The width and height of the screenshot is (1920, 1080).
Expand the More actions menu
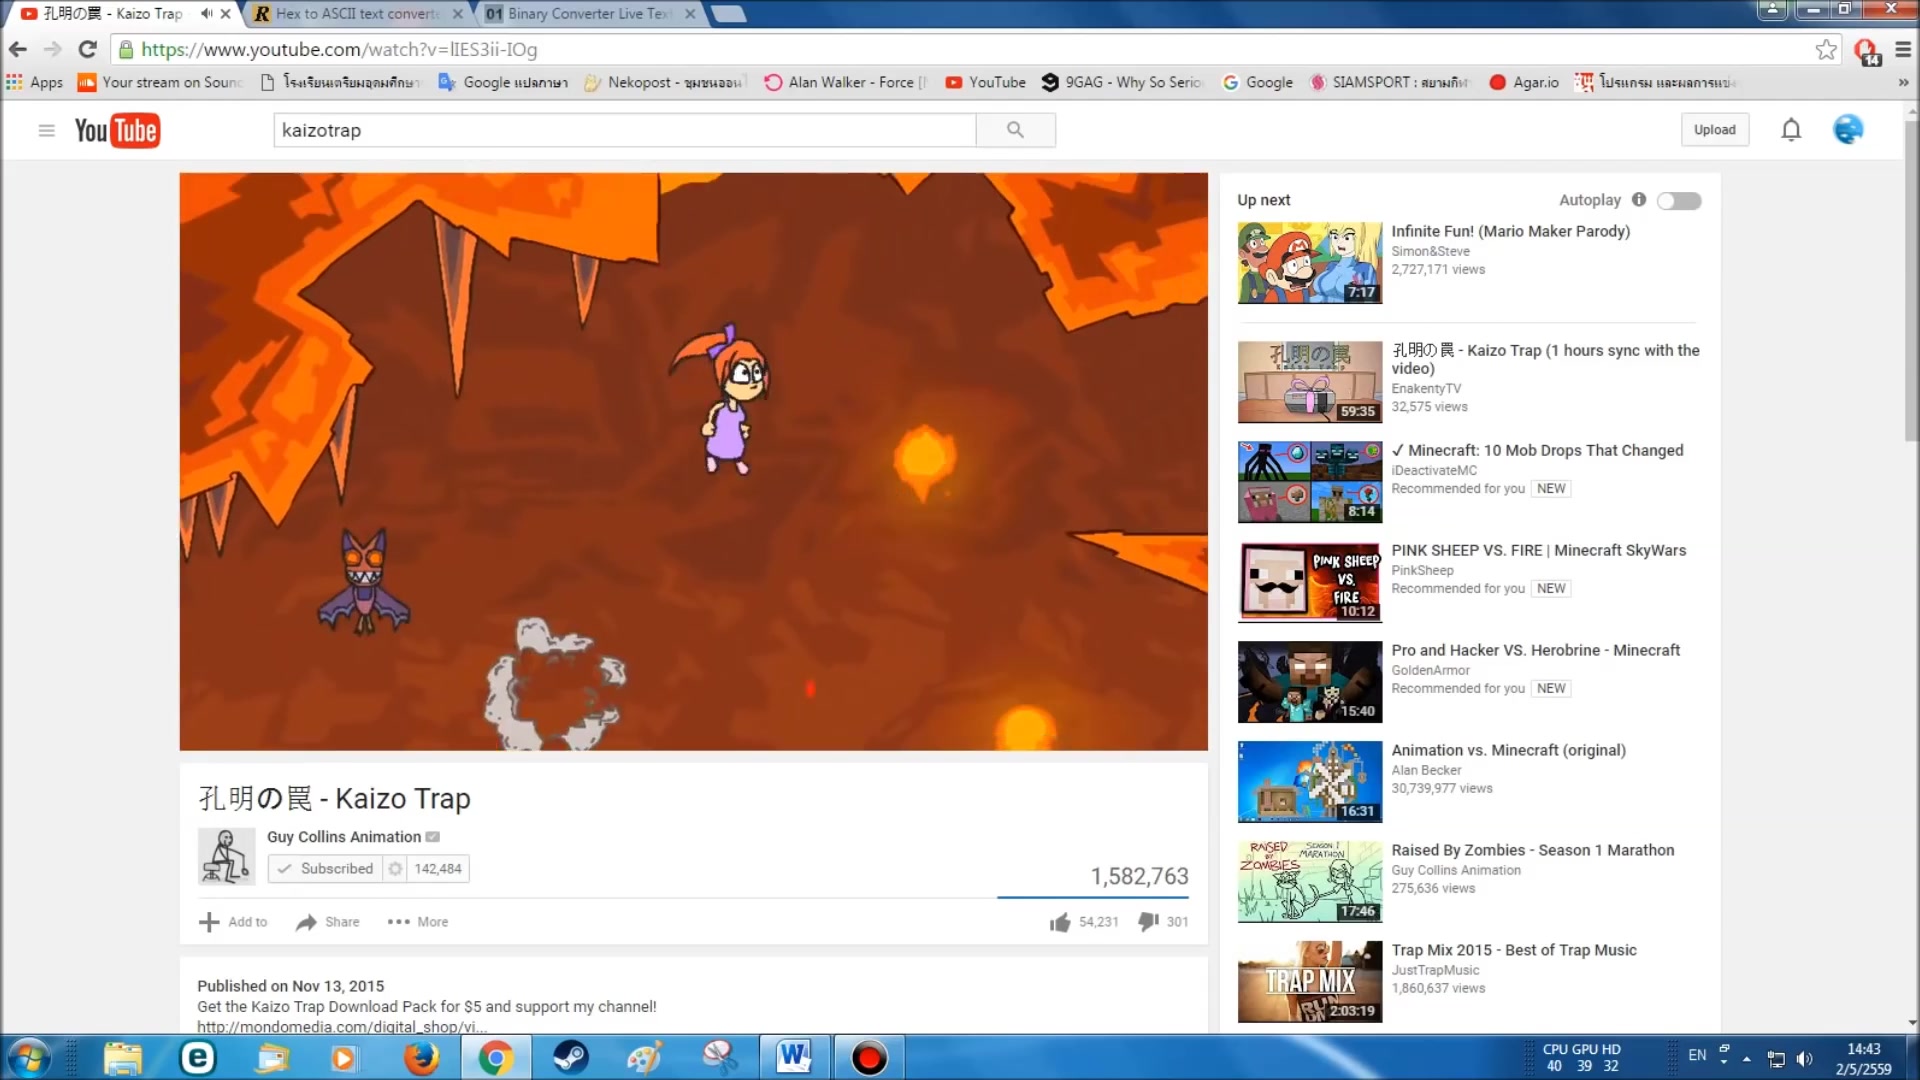tap(418, 922)
